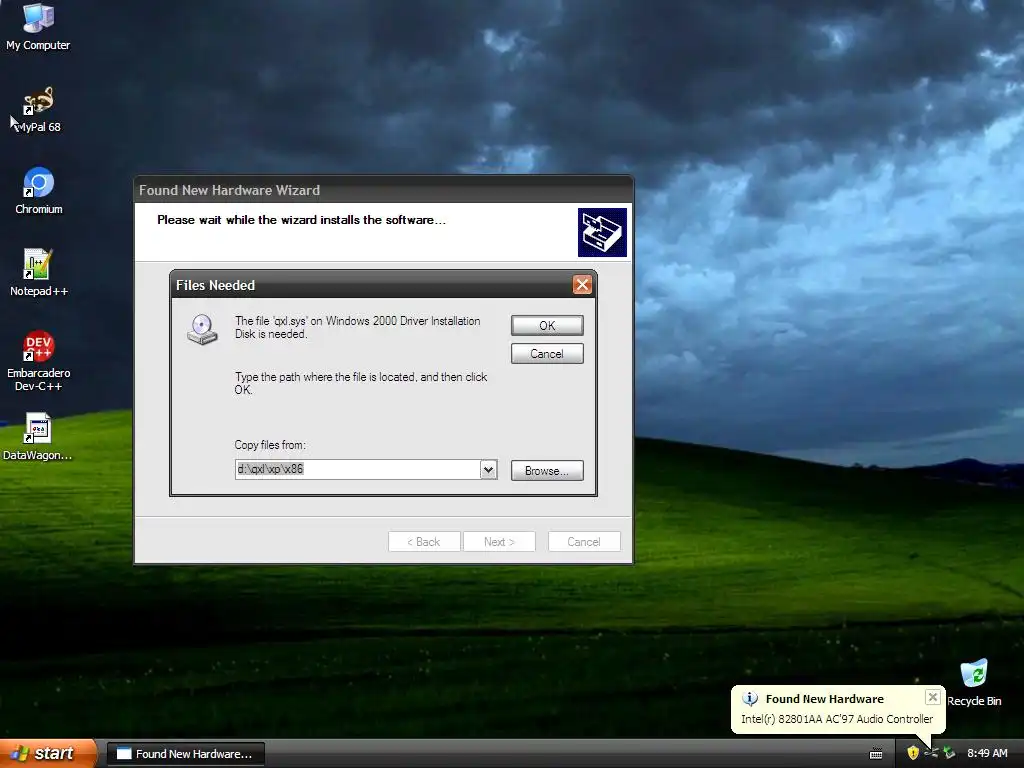Image resolution: width=1024 pixels, height=768 pixels.
Task: Select the Embarcadero Dev-C++ shortcut
Action: click(x=39, y=360)
